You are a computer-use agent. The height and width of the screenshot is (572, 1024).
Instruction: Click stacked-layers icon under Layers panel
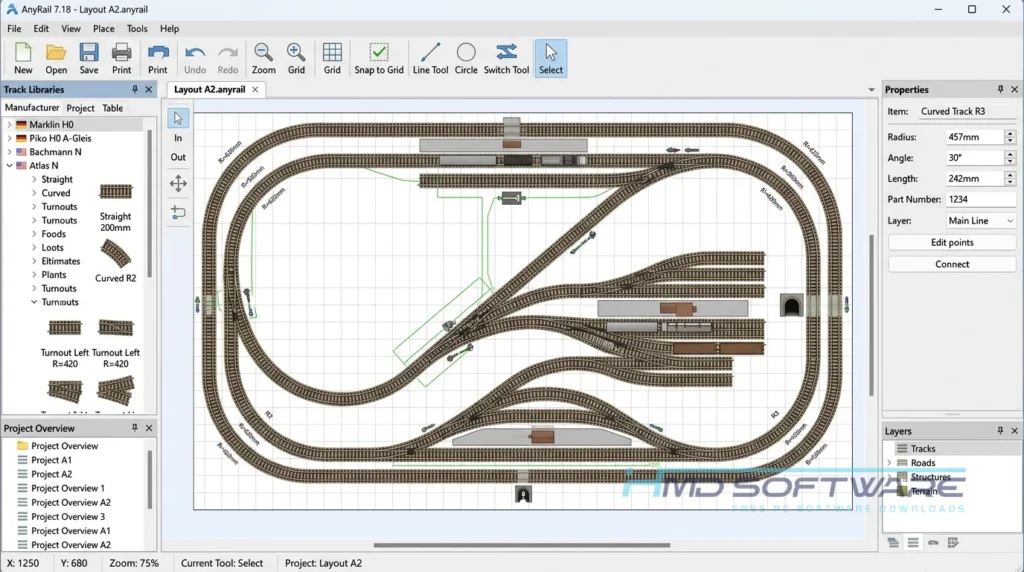(893, 543)
